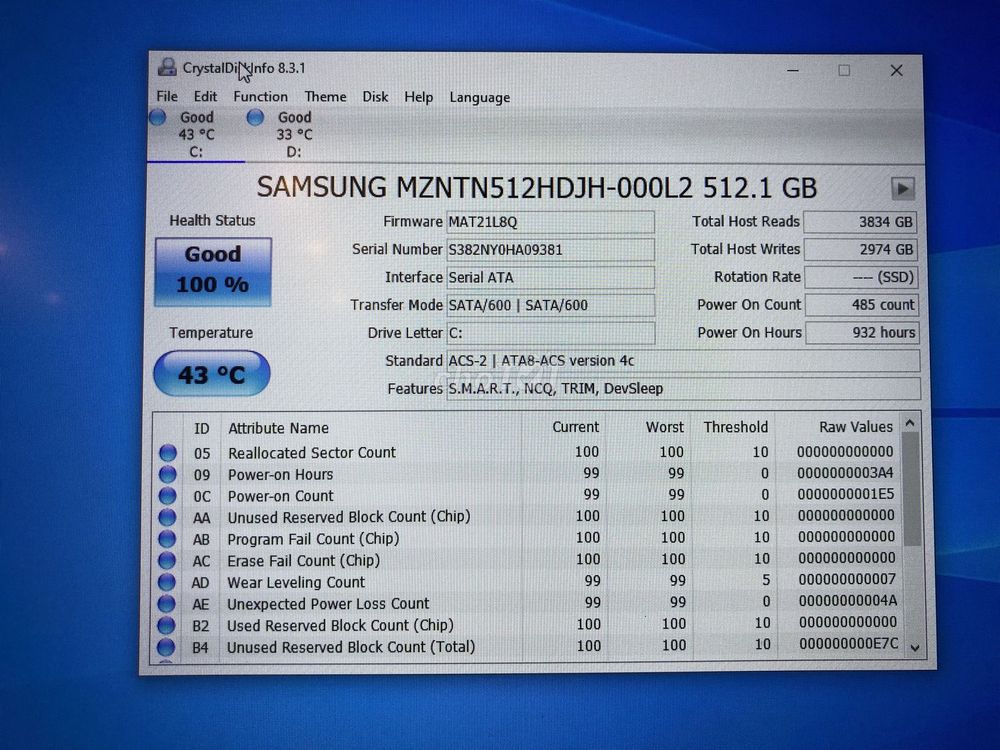Select Unexpected Power Loss Count row
Viewport: 1000px width, 750px height.
click(x=527, y=603)
